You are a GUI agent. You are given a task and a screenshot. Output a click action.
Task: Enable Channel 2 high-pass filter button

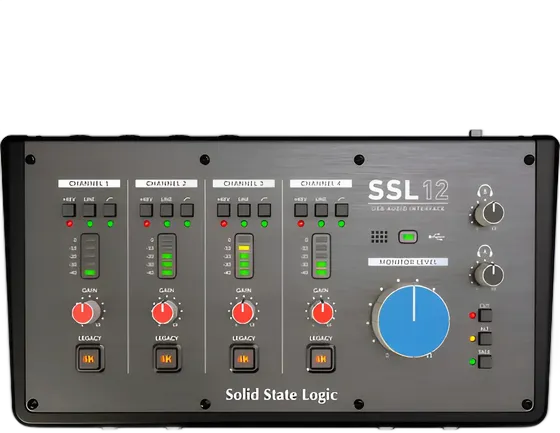(187, 210)
